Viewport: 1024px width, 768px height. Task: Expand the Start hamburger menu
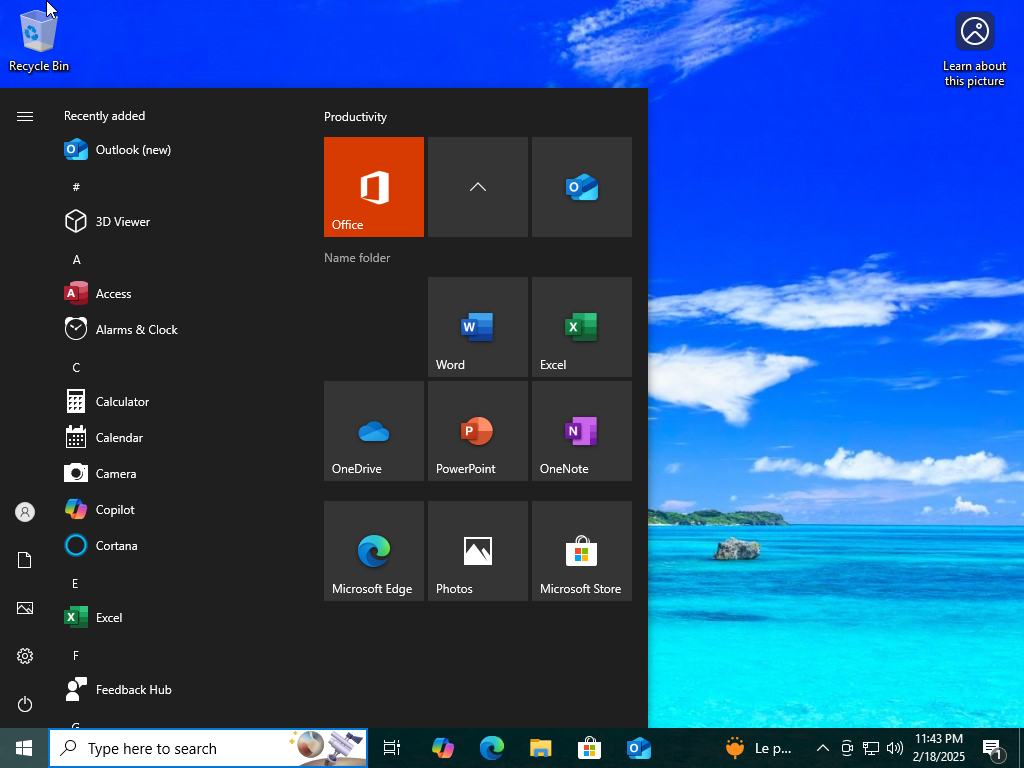[x=25, y=116]
